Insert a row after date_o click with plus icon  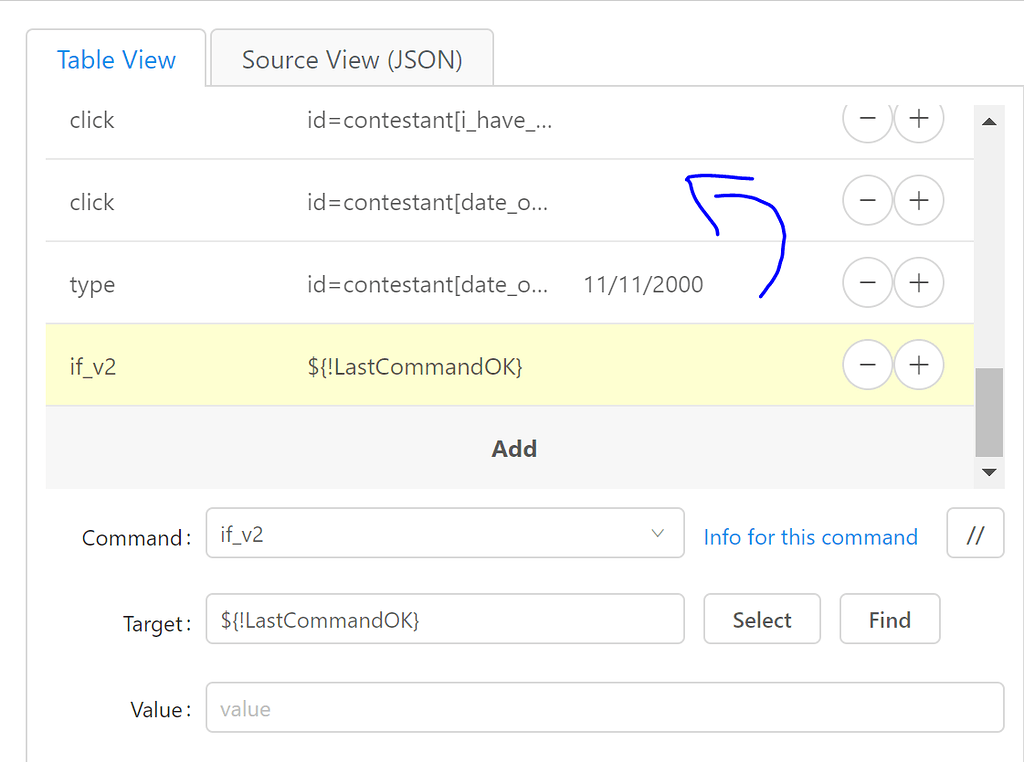(918, 200)
